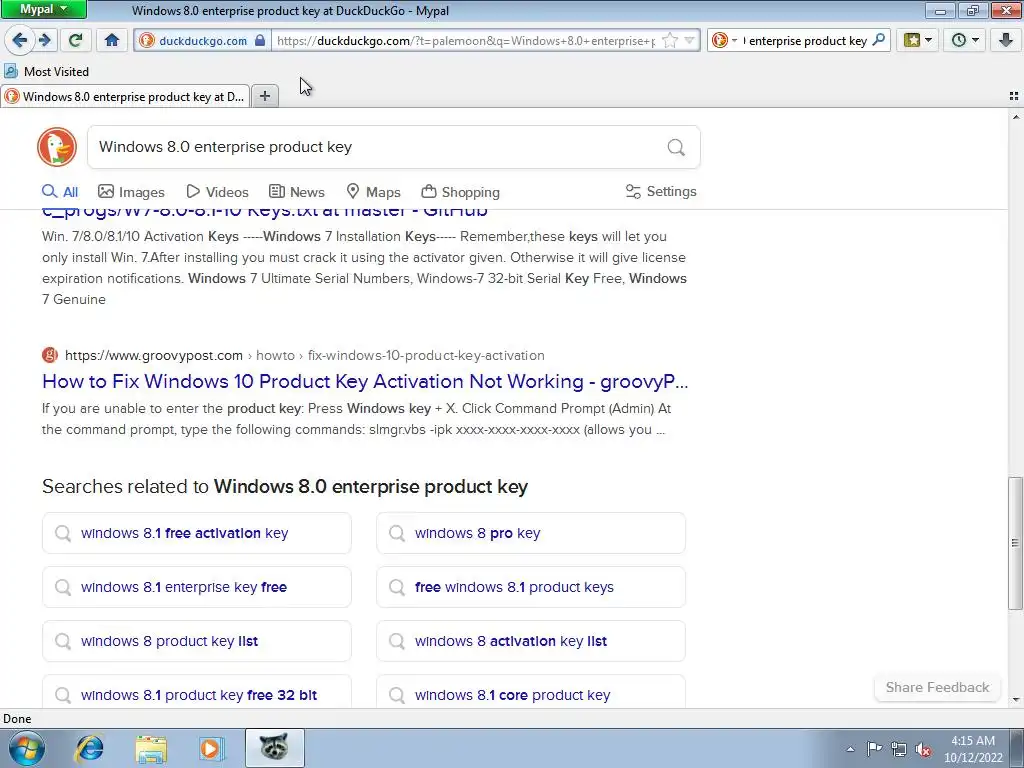Click the taskbar clock showing 4:15 AM
The height and width of the screenshot is (768, 1024).
pyautogui.click(x=973, y=749)
